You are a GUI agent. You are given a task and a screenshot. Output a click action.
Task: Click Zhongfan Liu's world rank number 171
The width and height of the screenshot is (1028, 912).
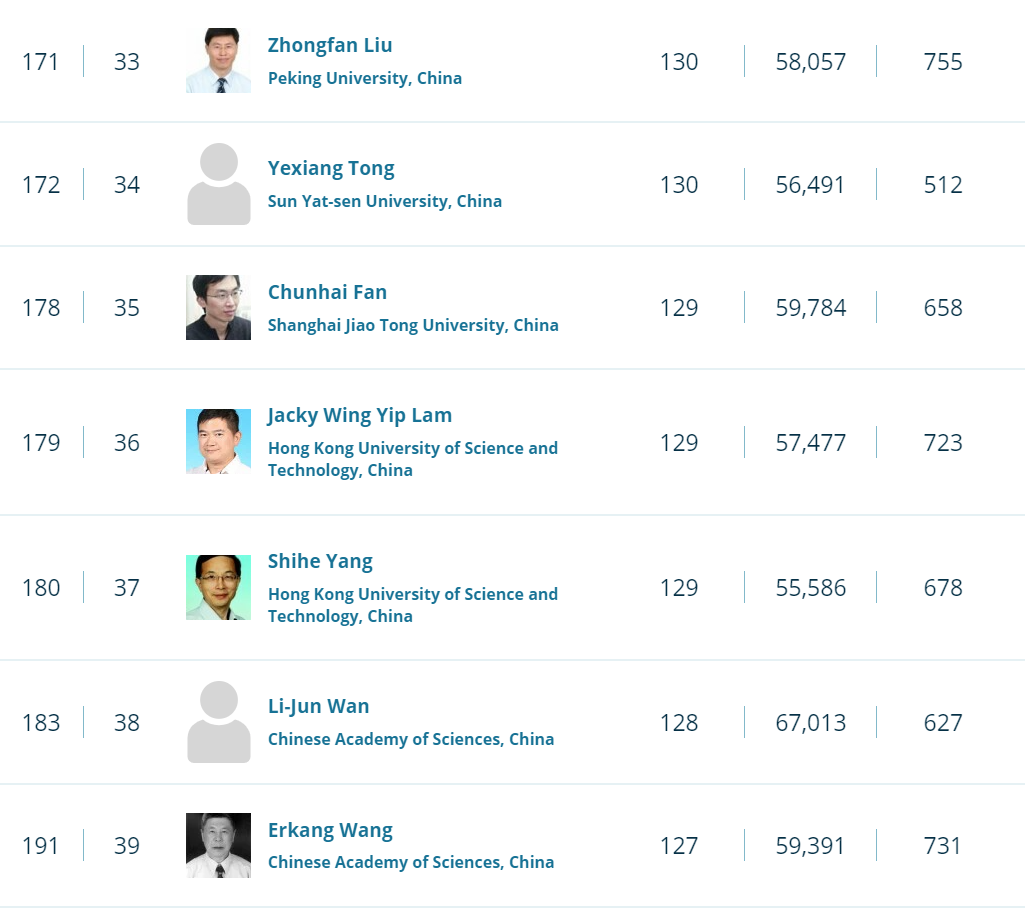[x=41, y=62]
